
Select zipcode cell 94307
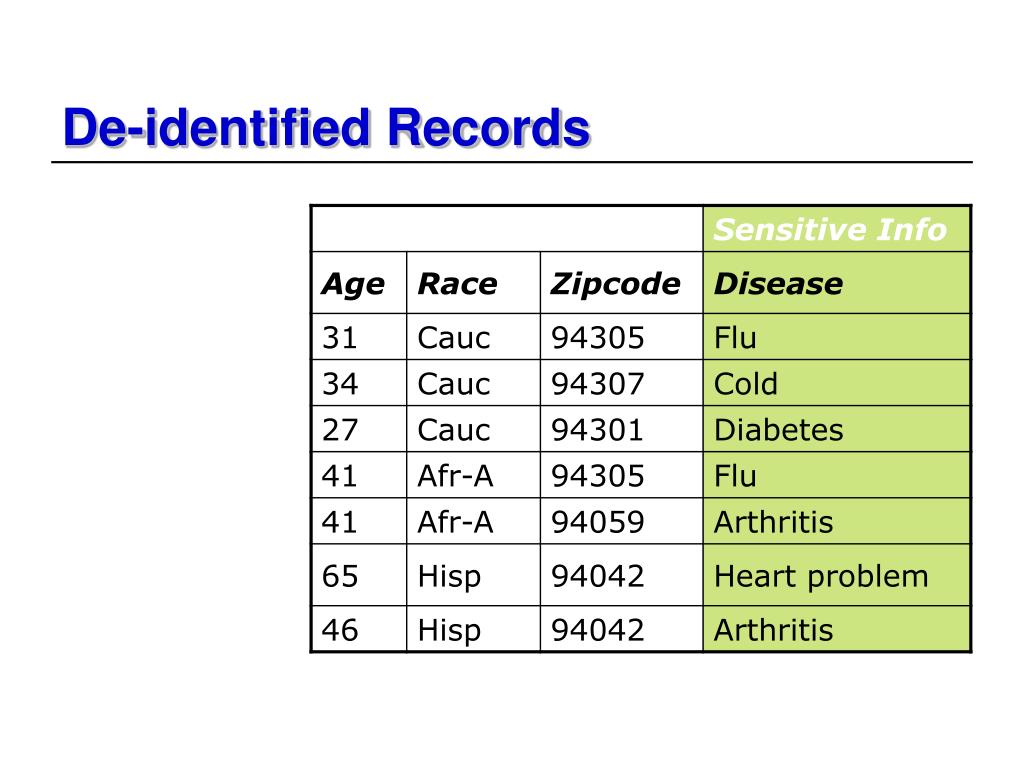[622, 383]
